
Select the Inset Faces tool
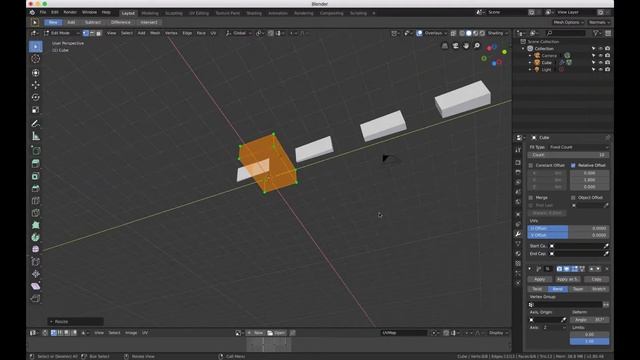click(x=36, y=176)
